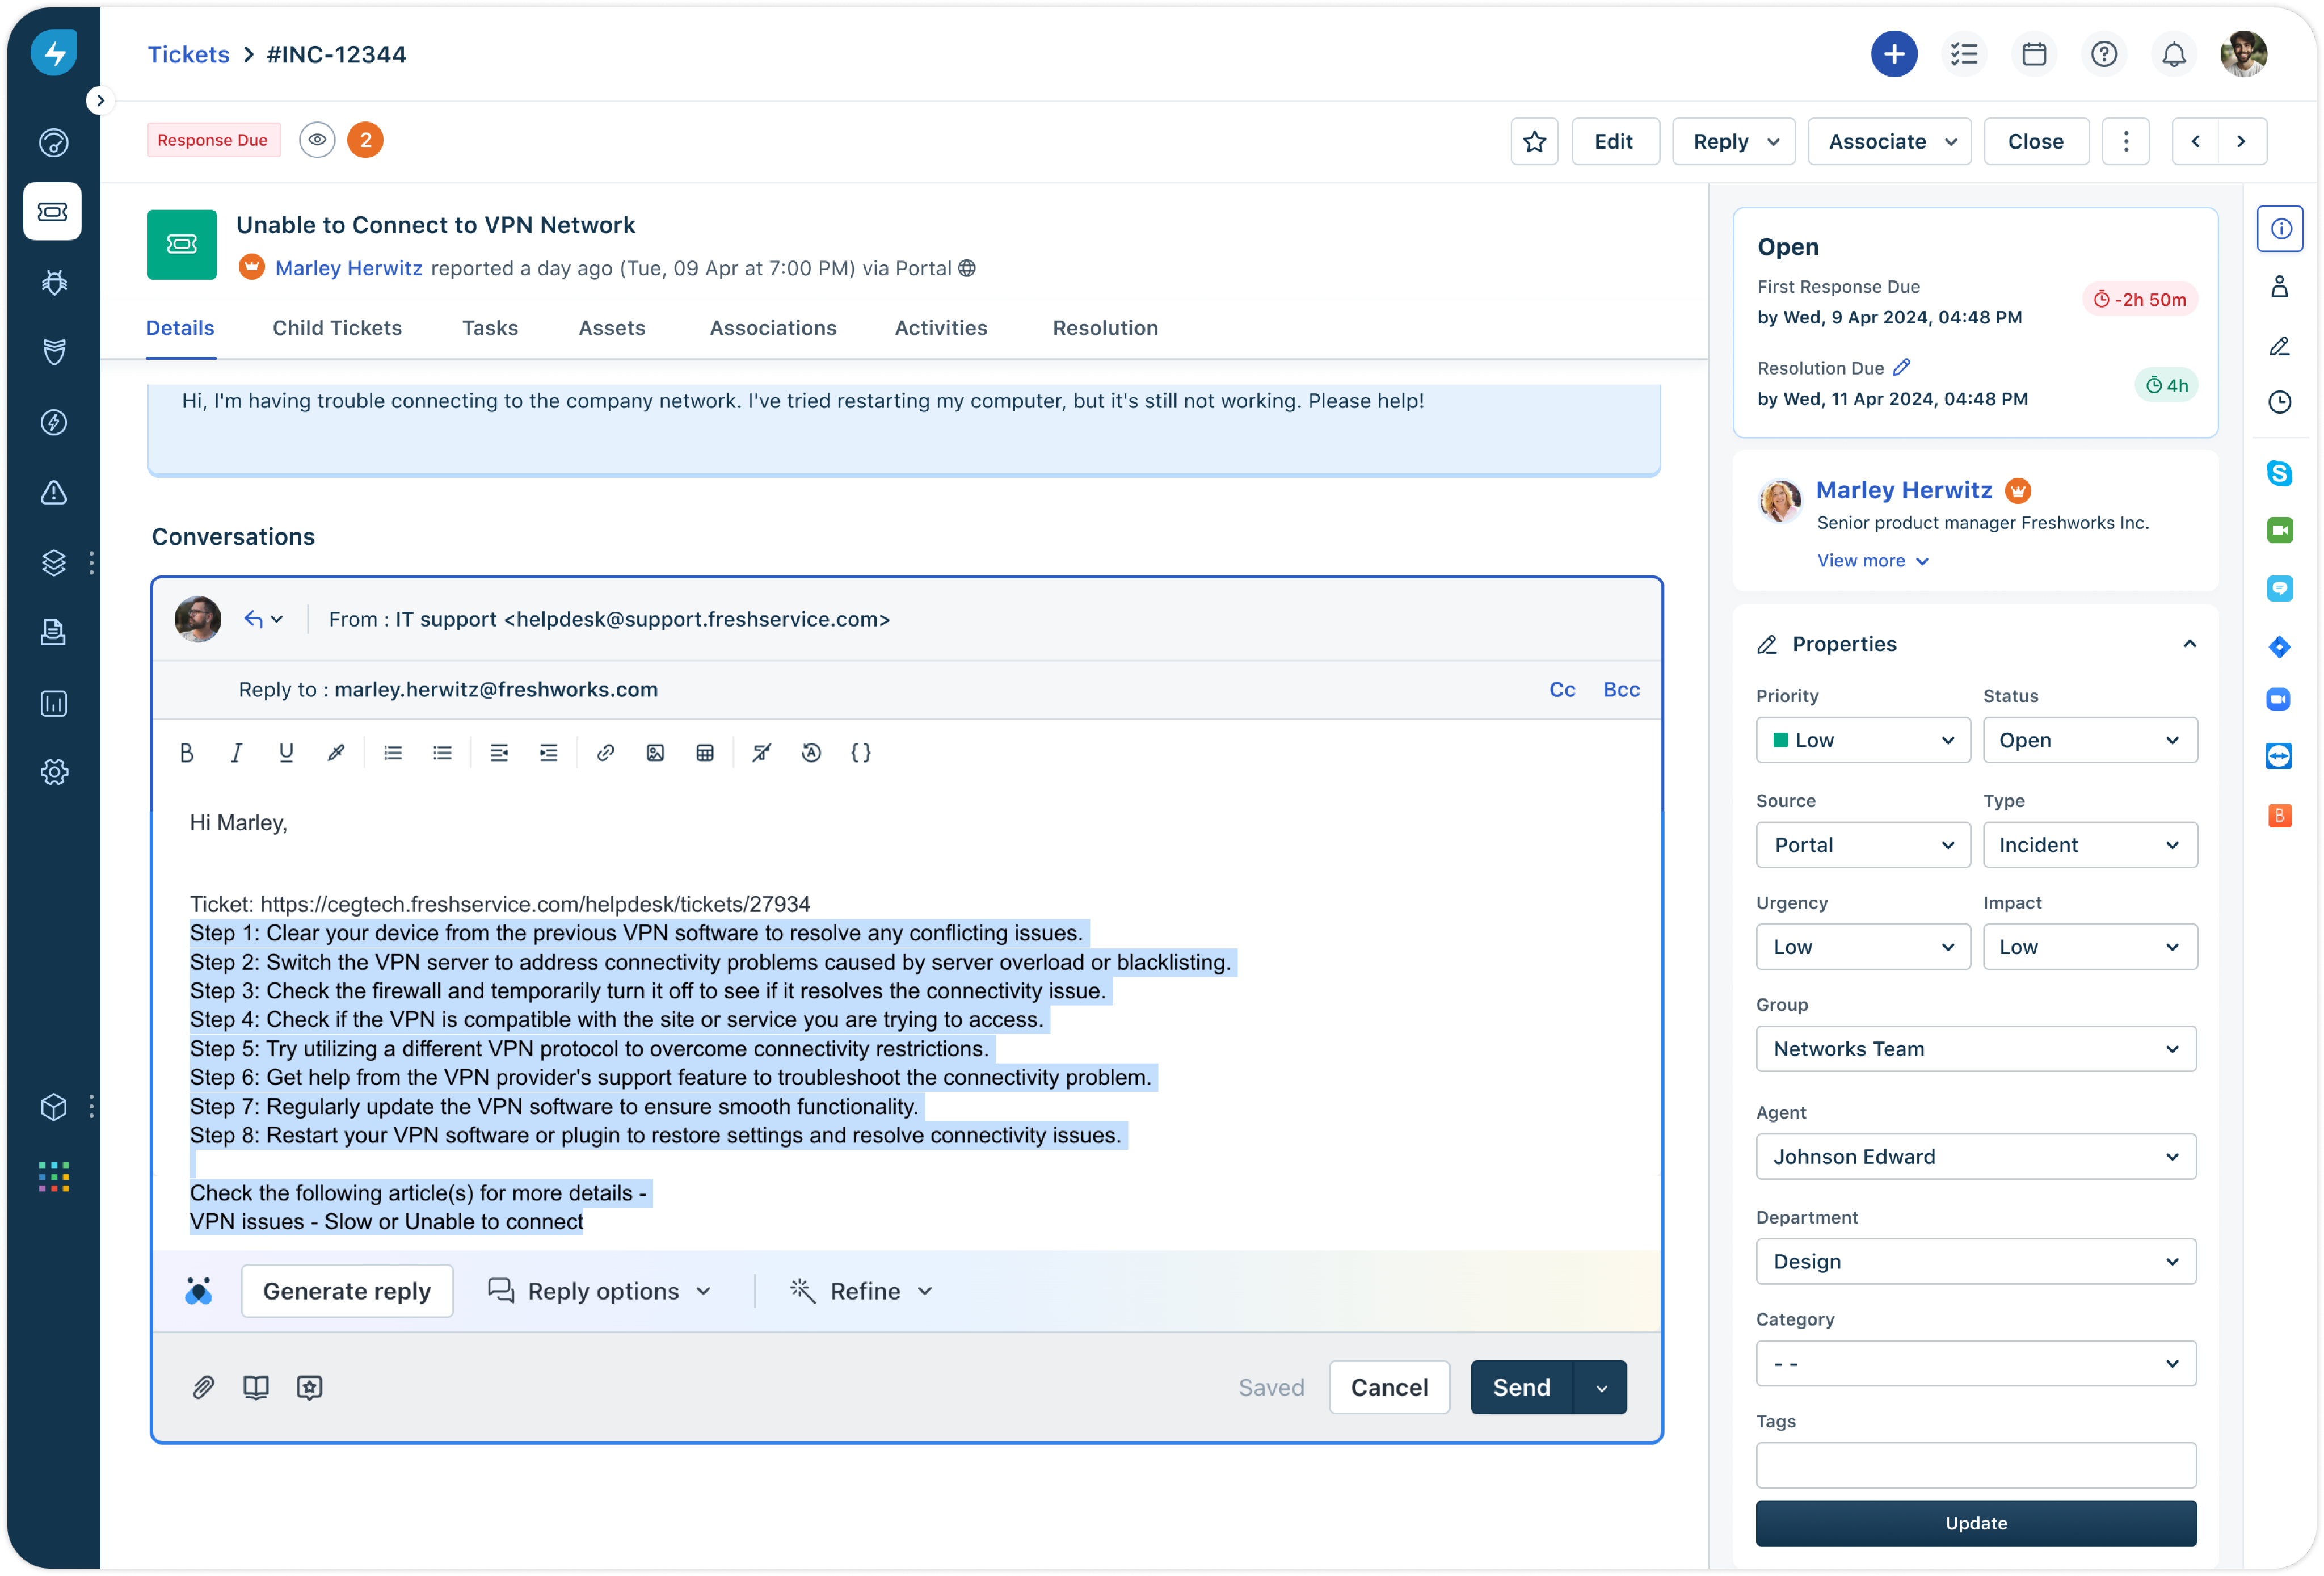Collapse the Properties section
2324x1576 pixels.
[2189, 644]
